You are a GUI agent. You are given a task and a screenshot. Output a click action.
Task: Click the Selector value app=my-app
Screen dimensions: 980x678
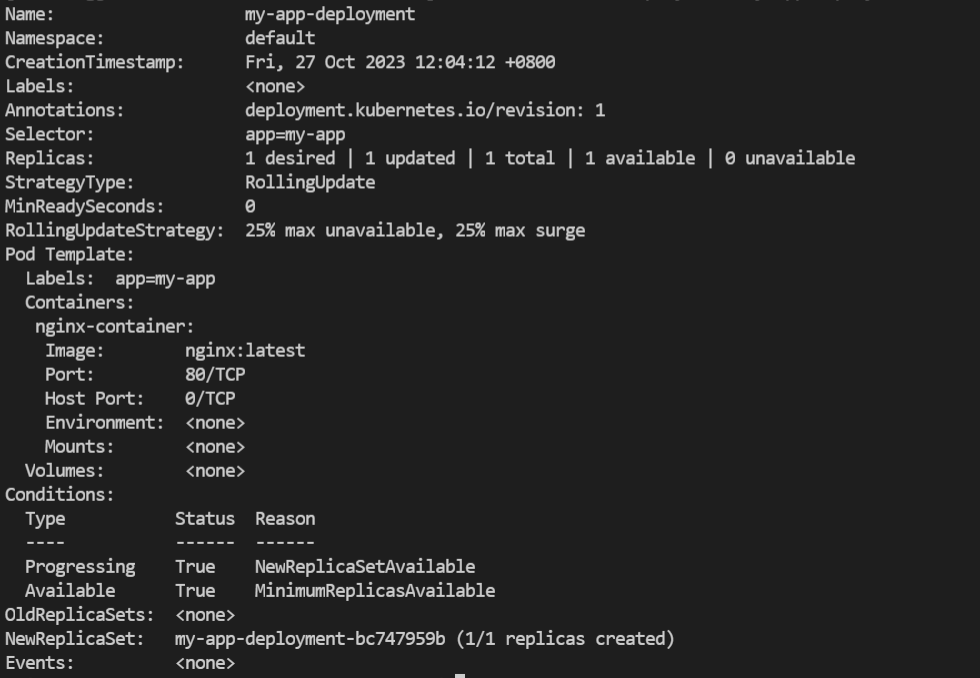pyautogui.click(x=295, y=135)
